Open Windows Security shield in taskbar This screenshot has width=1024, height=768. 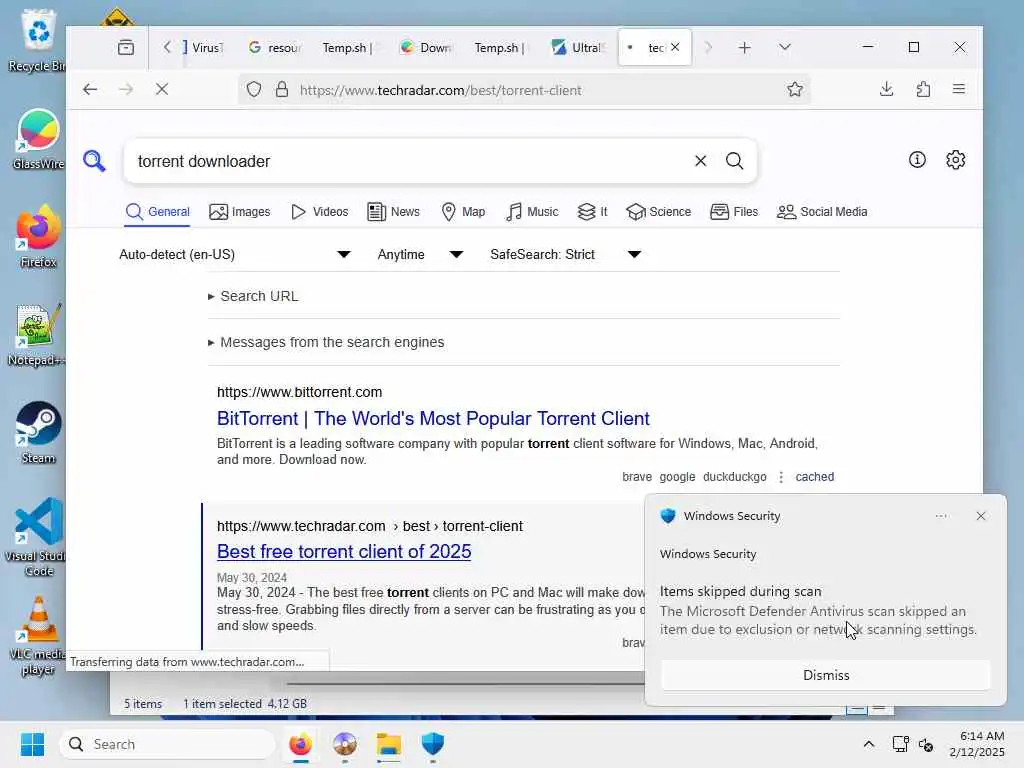click(x=432, y=744)
